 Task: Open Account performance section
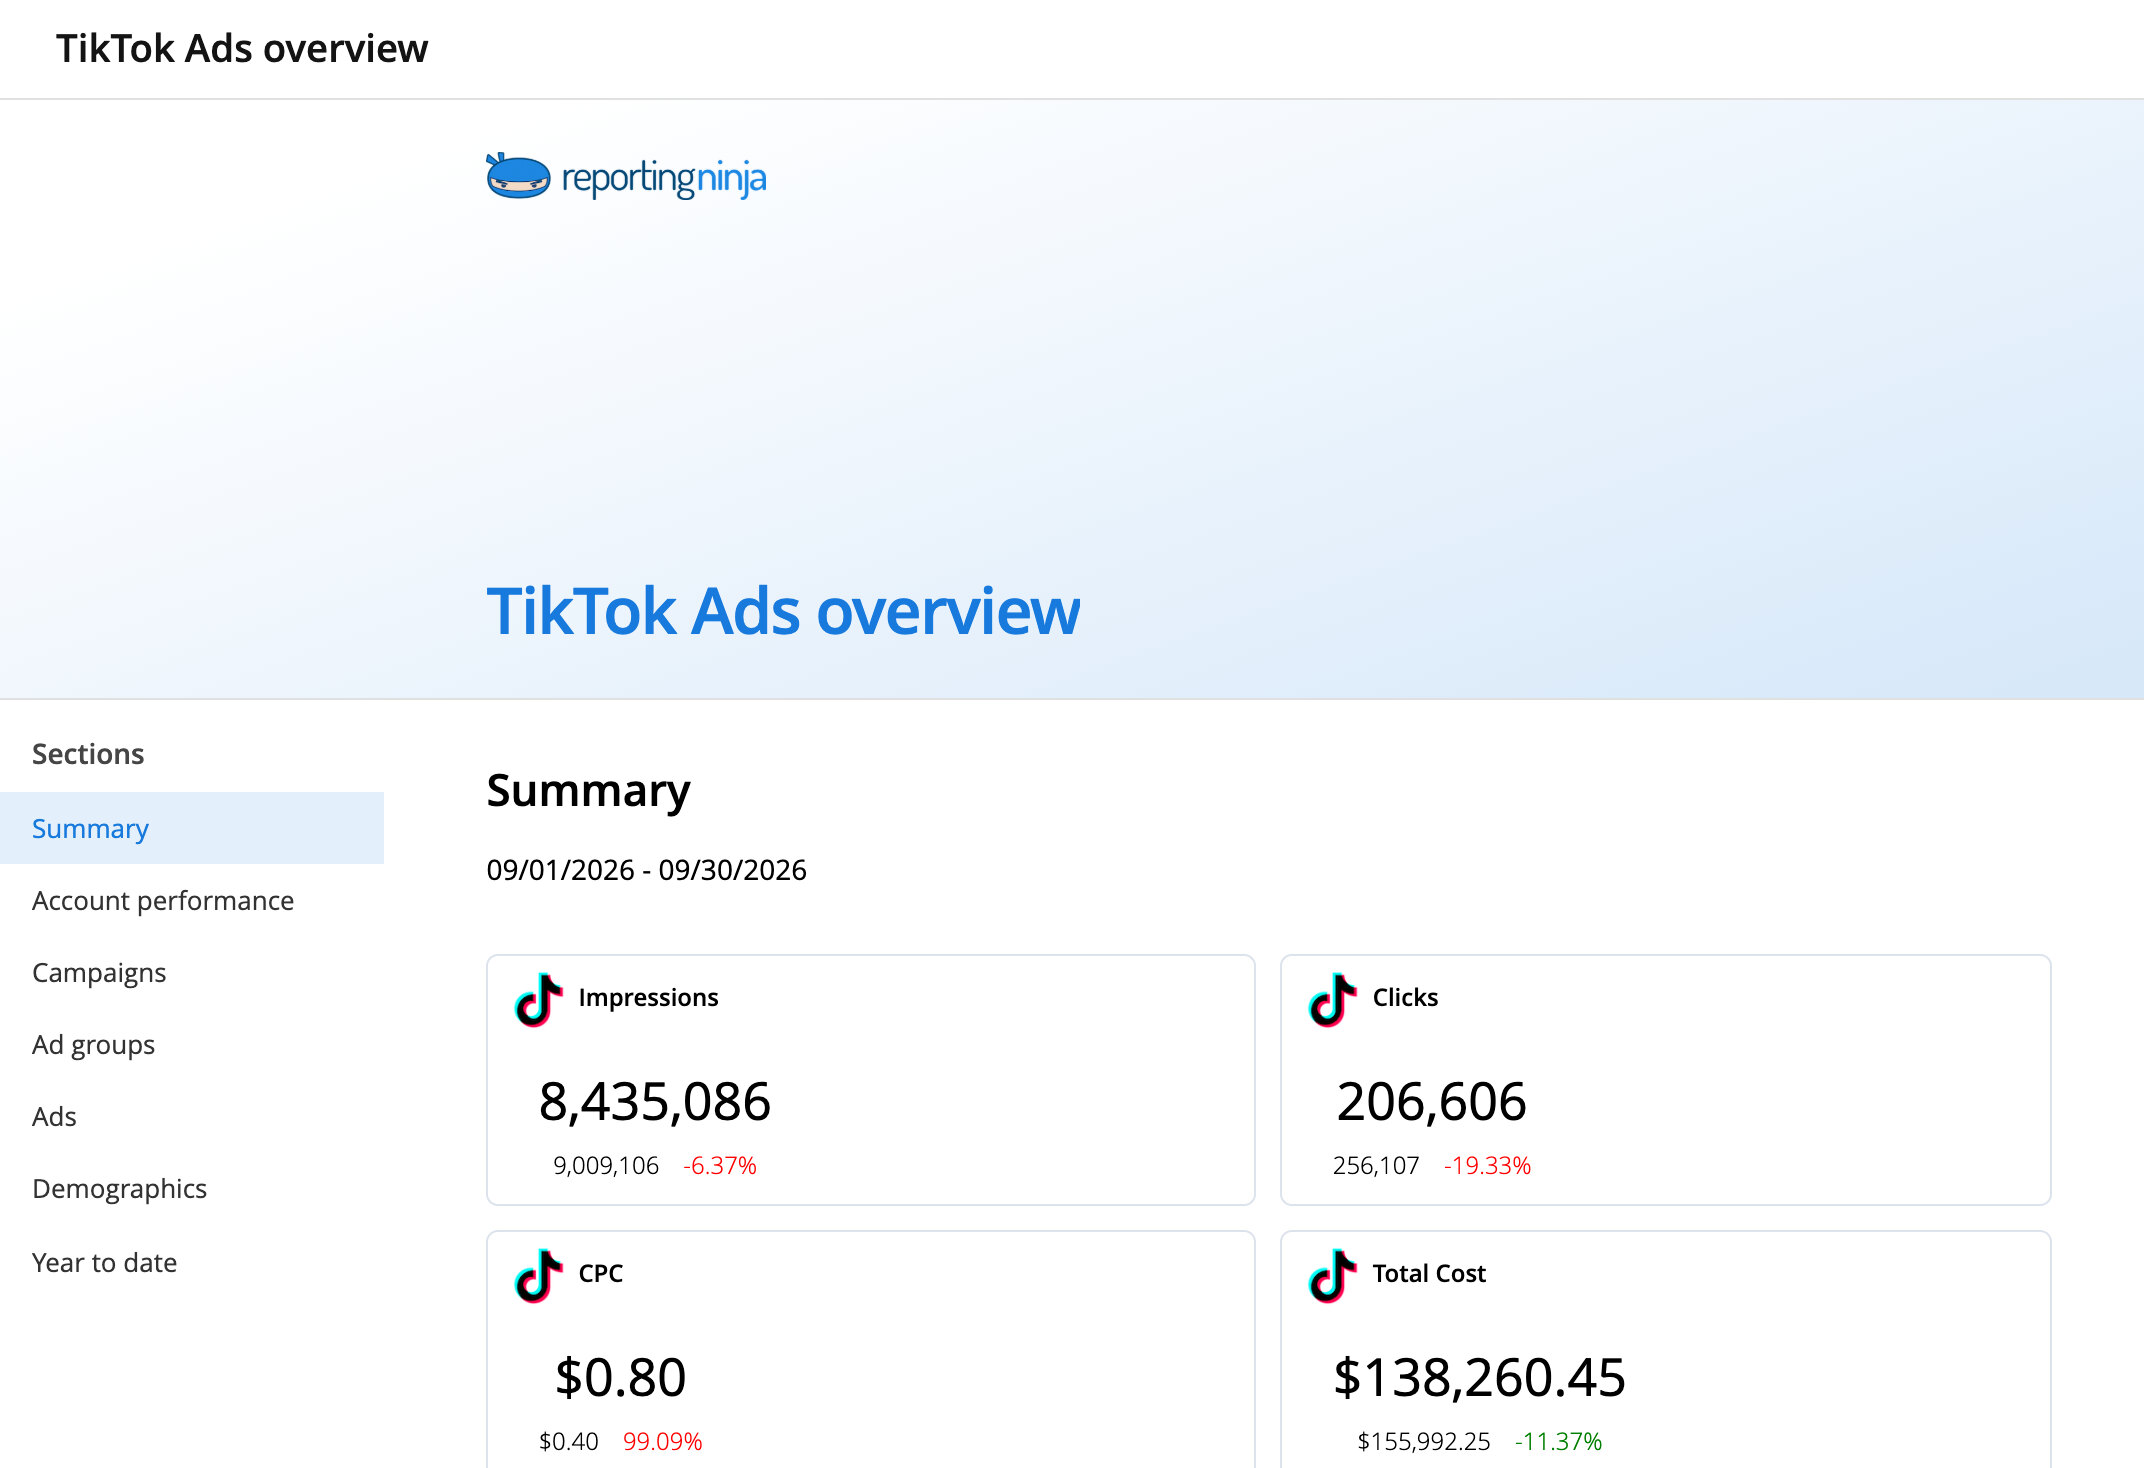163,900
